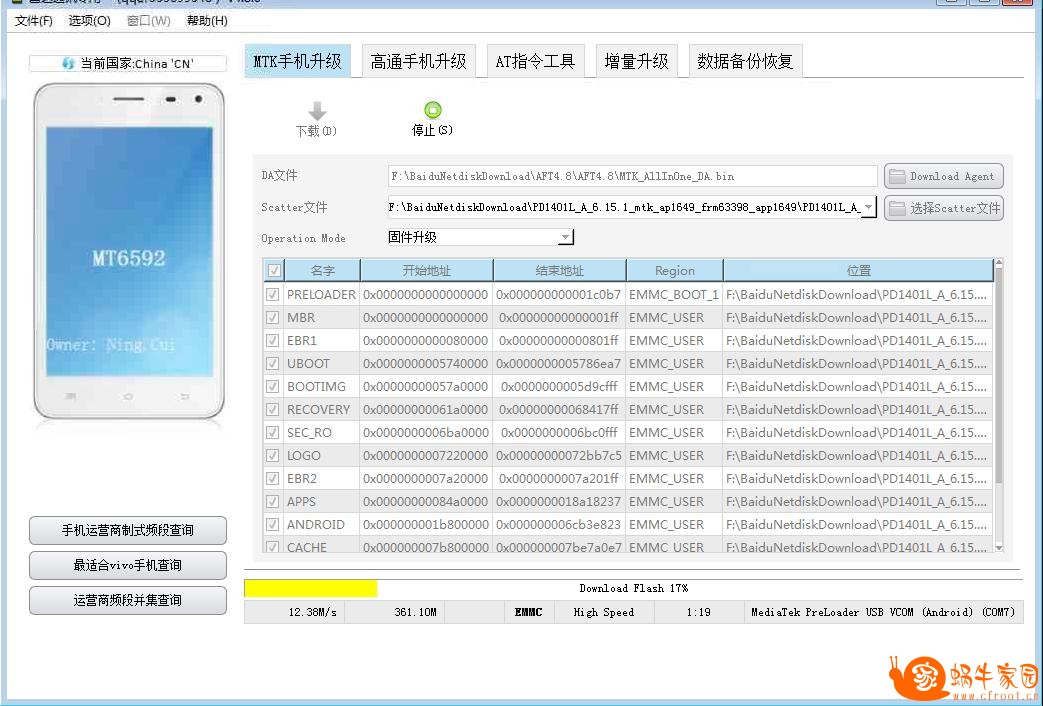
Task: Uncheck the PRELOADER partition checkbox
Action: coord(273,295)
